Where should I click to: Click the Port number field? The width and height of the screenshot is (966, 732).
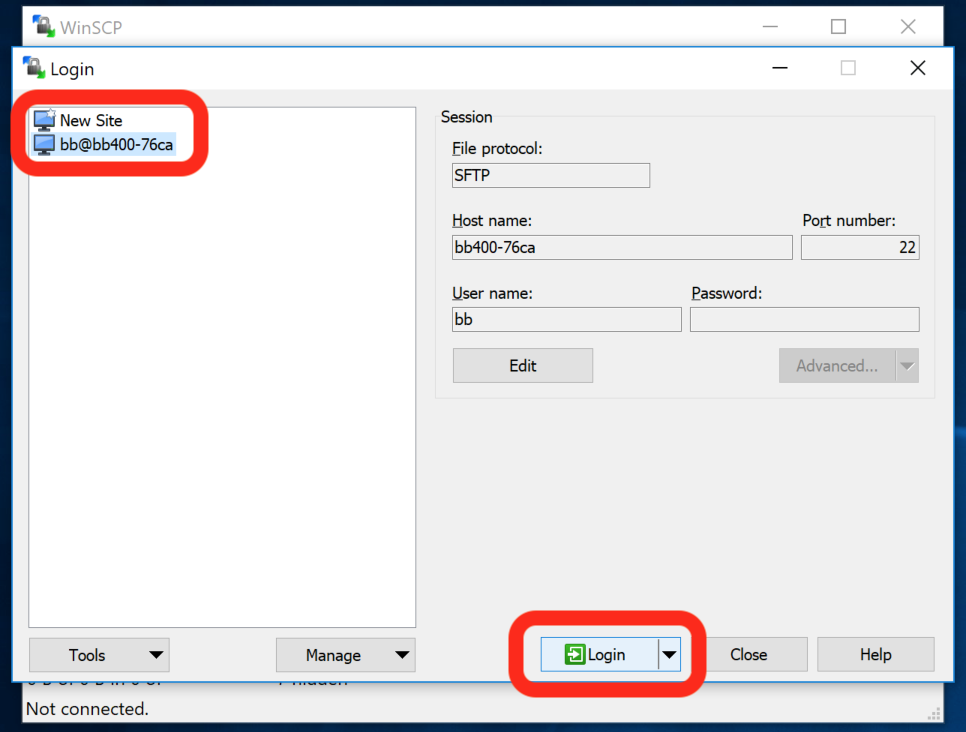(x=860, y=248)
